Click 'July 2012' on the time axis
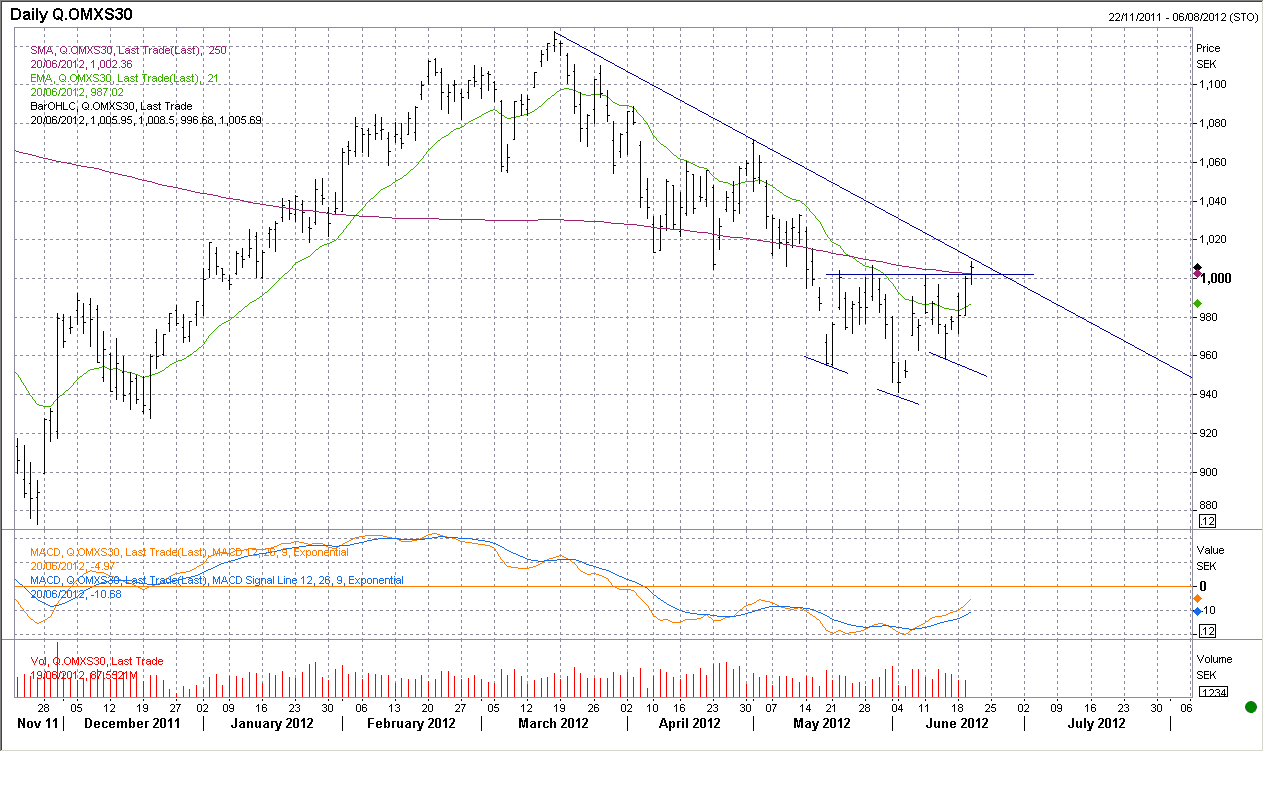Viewport: 1267px width, 798px height. coord(1097,724)
